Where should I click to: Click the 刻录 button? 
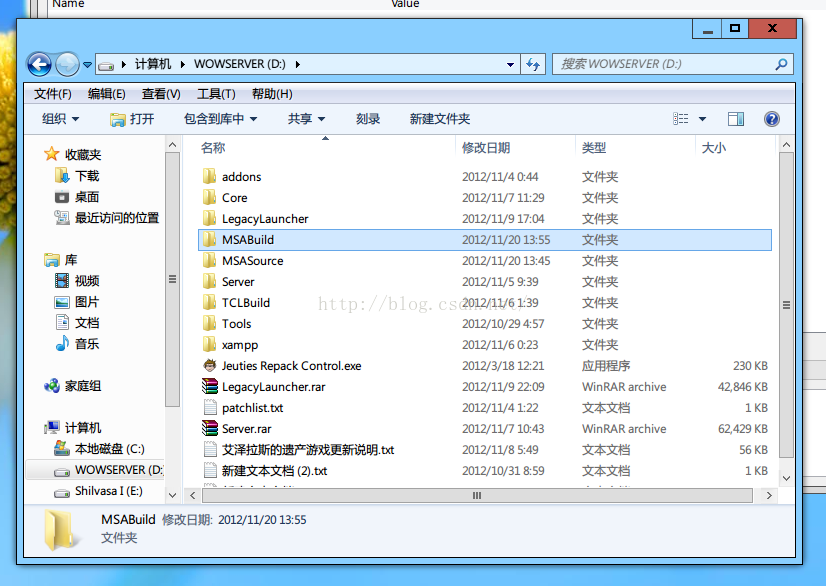click(368, 119)
